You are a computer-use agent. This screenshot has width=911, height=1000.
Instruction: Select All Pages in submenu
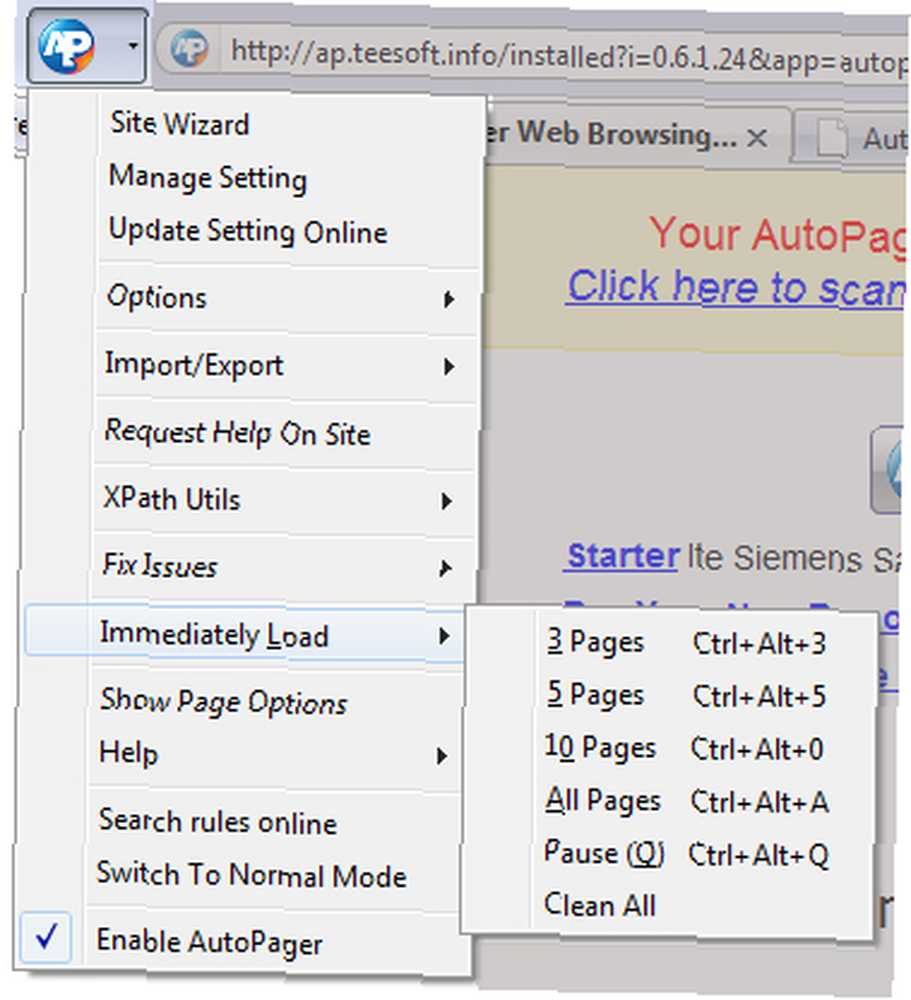[x=686, y=801]
